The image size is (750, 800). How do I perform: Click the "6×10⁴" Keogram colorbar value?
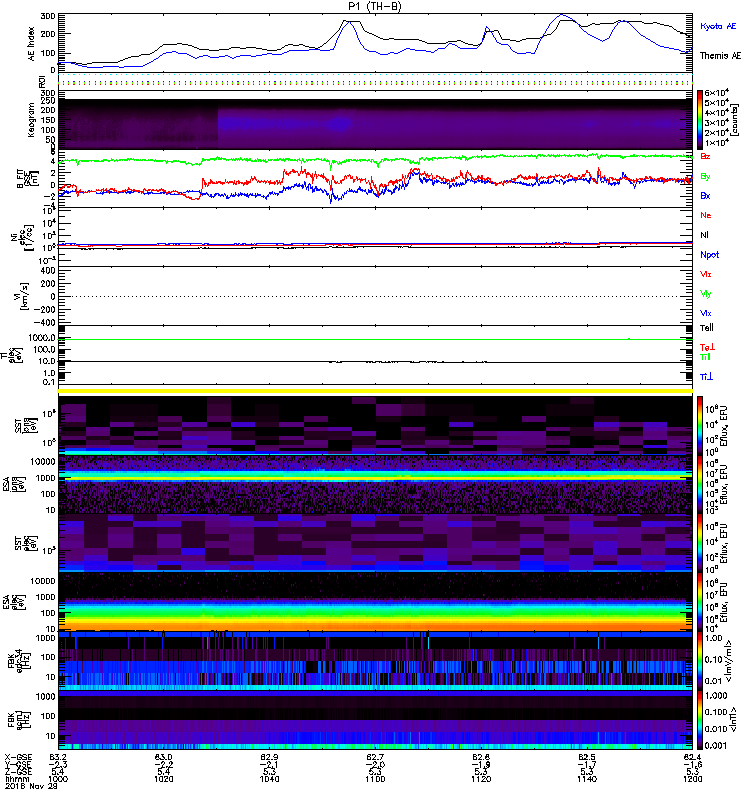(x=717, y=93)
